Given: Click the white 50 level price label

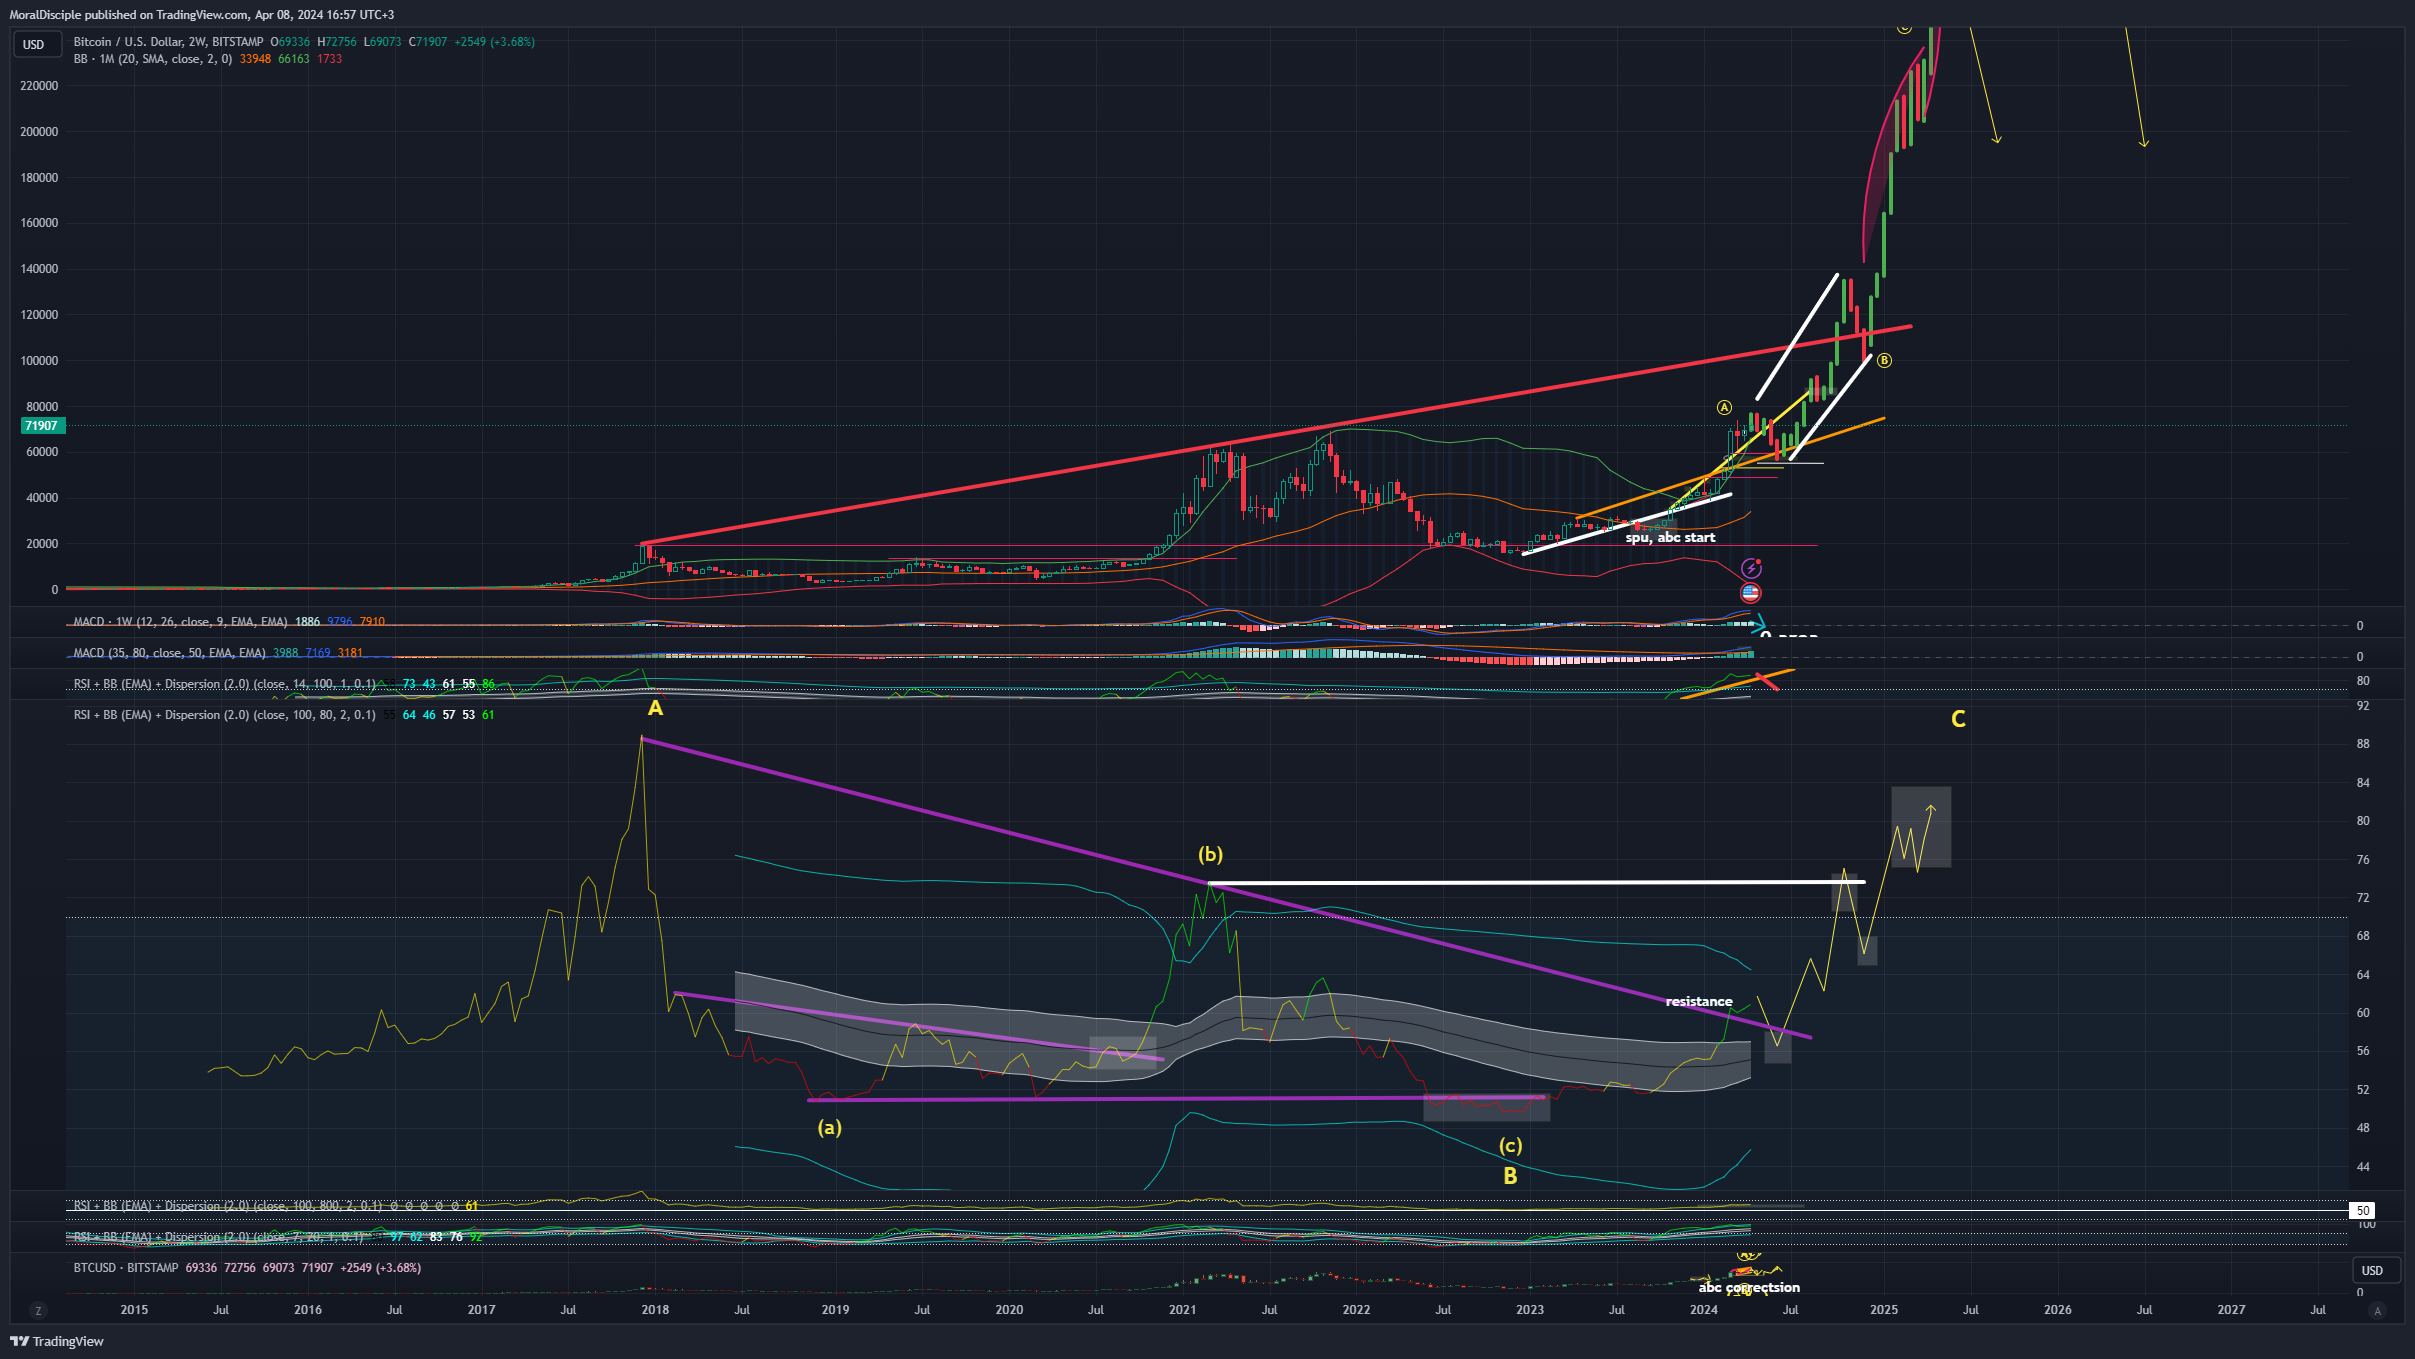Looking at the screenshot, I should tap(2363, 1210).
